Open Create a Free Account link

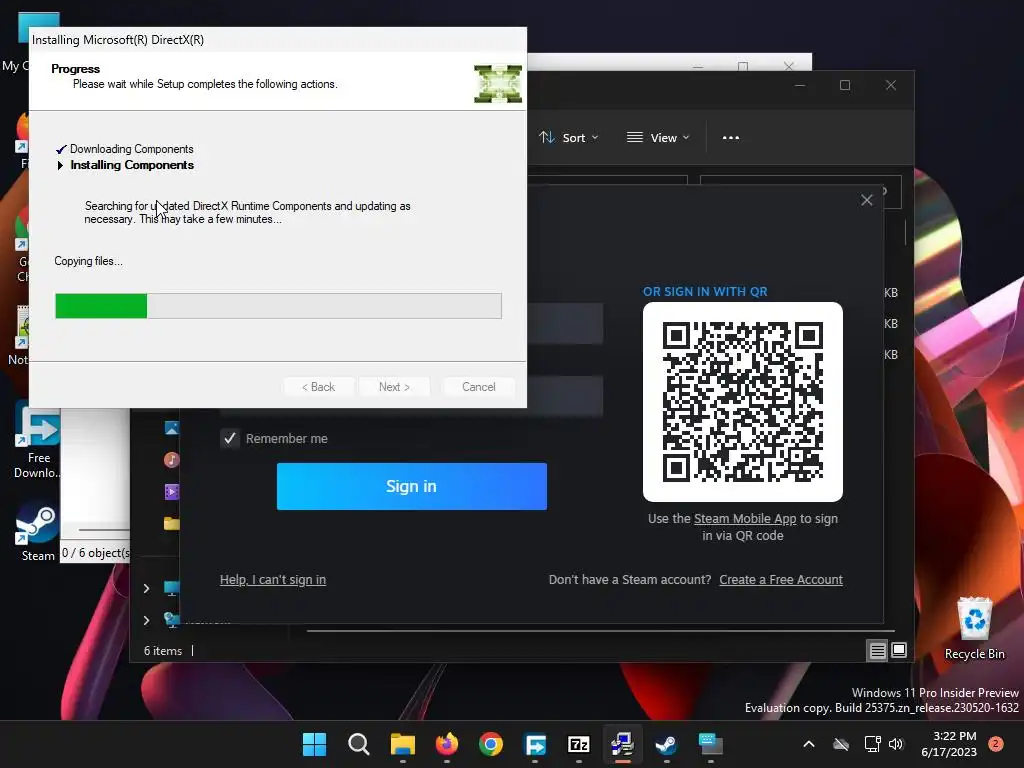[781, 579]
